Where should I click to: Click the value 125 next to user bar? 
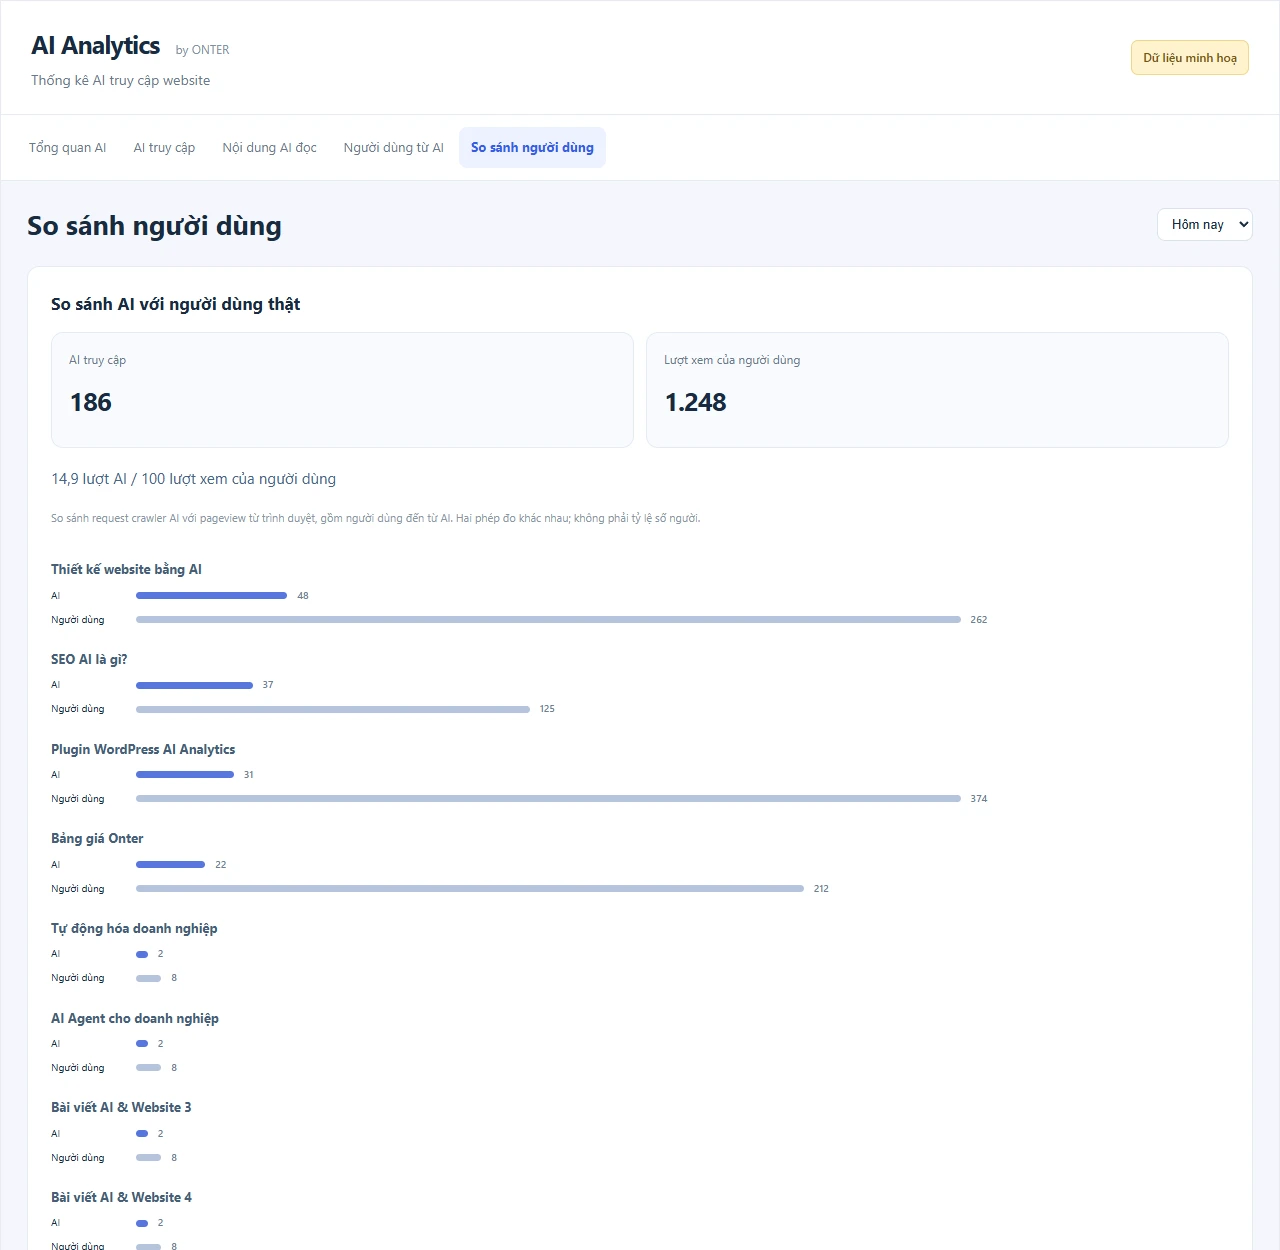[547, 709]
